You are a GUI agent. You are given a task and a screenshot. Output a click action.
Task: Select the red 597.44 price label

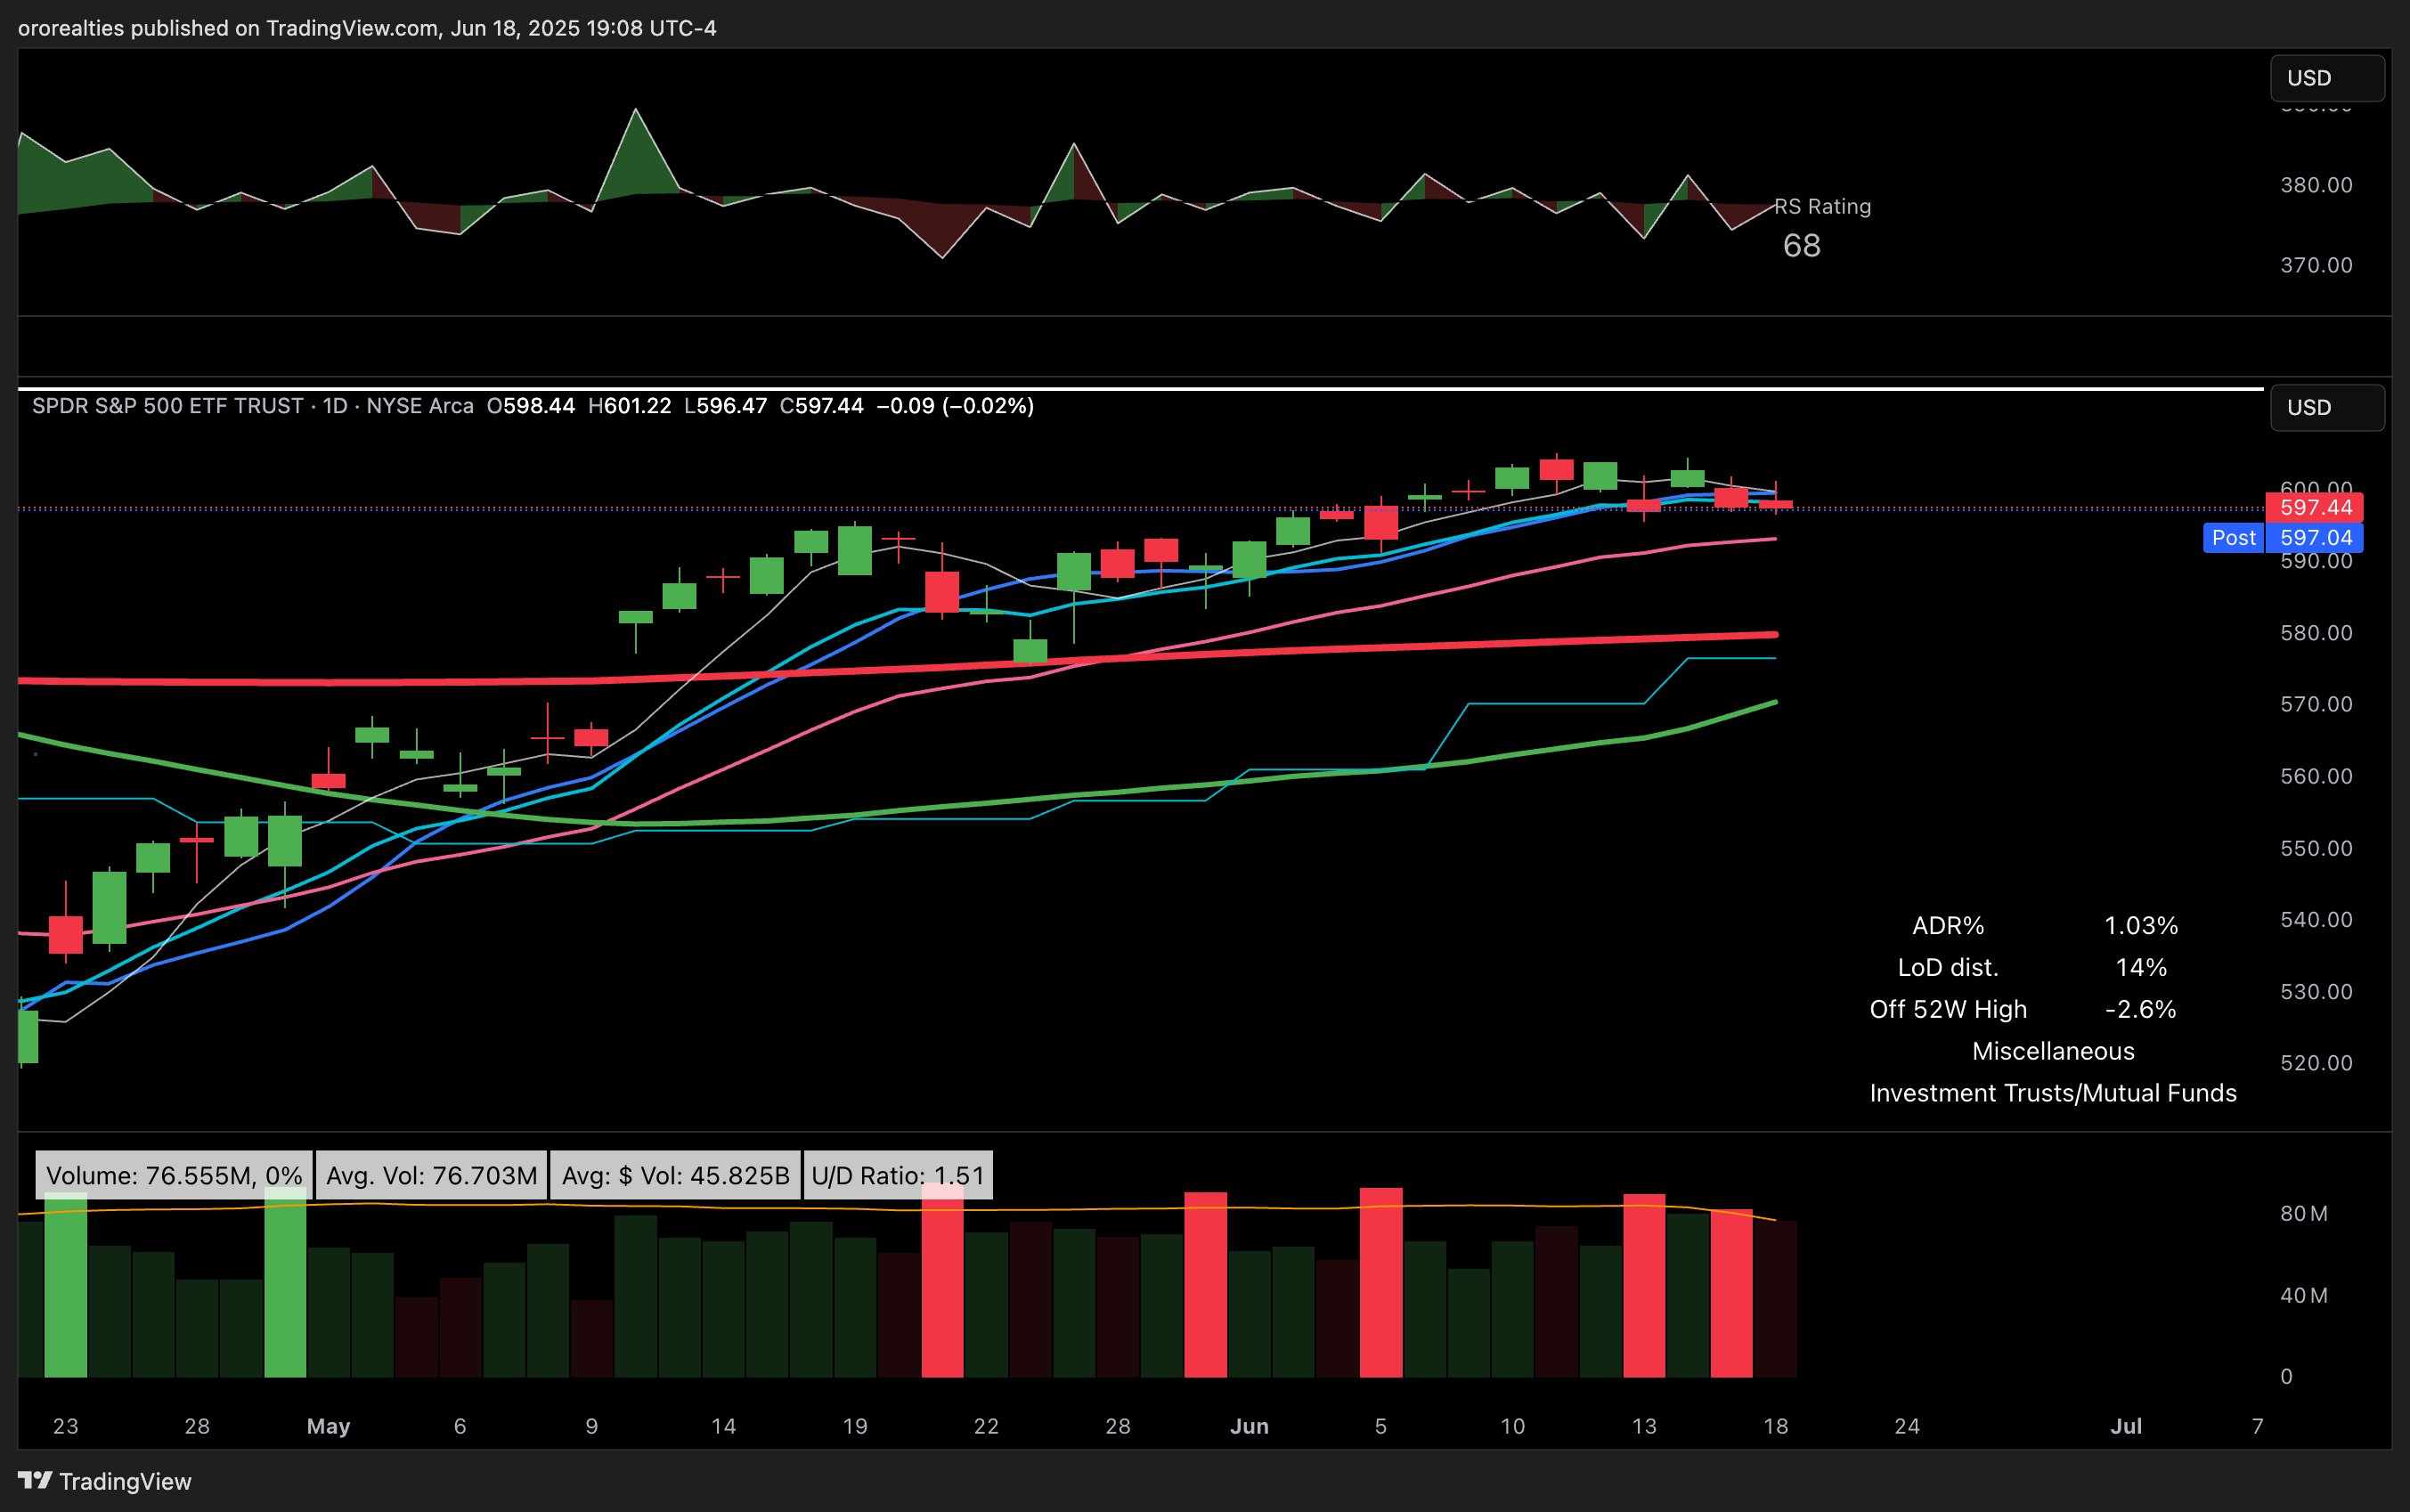tap(2315, 508)
